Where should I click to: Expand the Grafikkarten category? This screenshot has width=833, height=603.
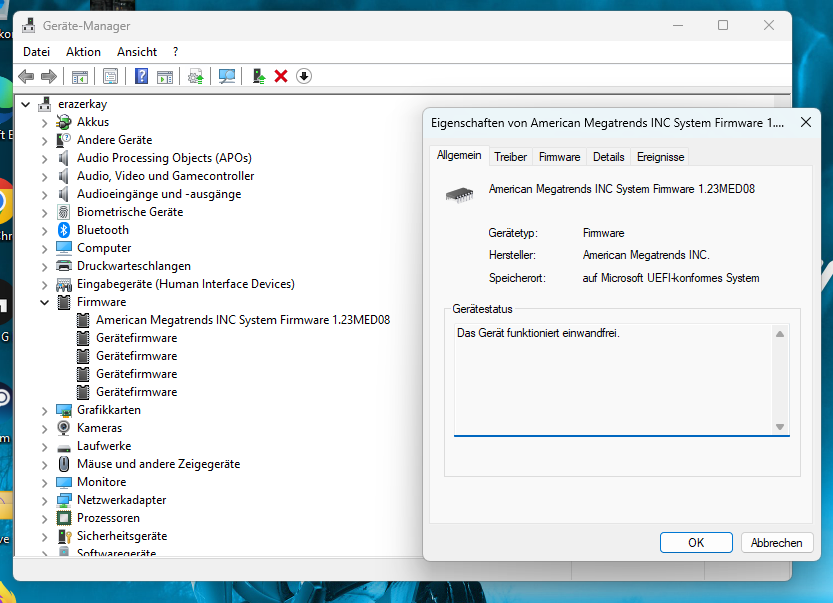click(x=43, y=409)
